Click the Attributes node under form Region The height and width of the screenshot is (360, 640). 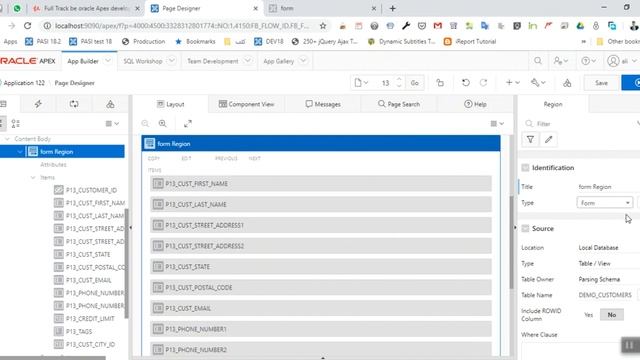pyautogui.click(x=53, y=164)
